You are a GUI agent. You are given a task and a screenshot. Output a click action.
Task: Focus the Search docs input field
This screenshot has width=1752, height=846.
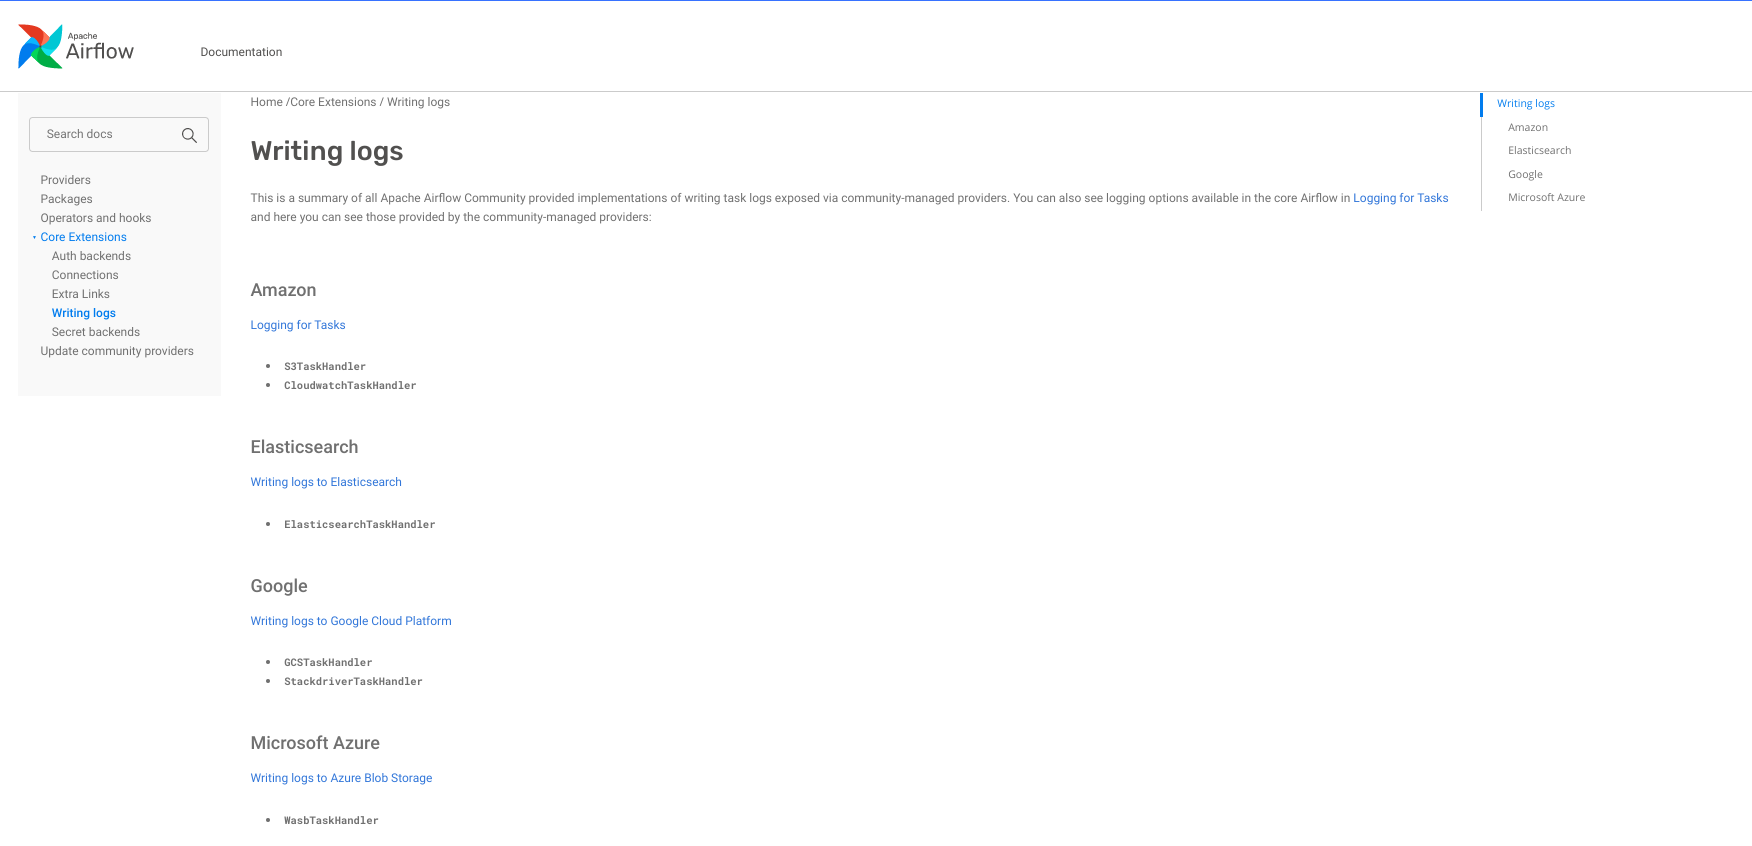[x=119, y=134]
